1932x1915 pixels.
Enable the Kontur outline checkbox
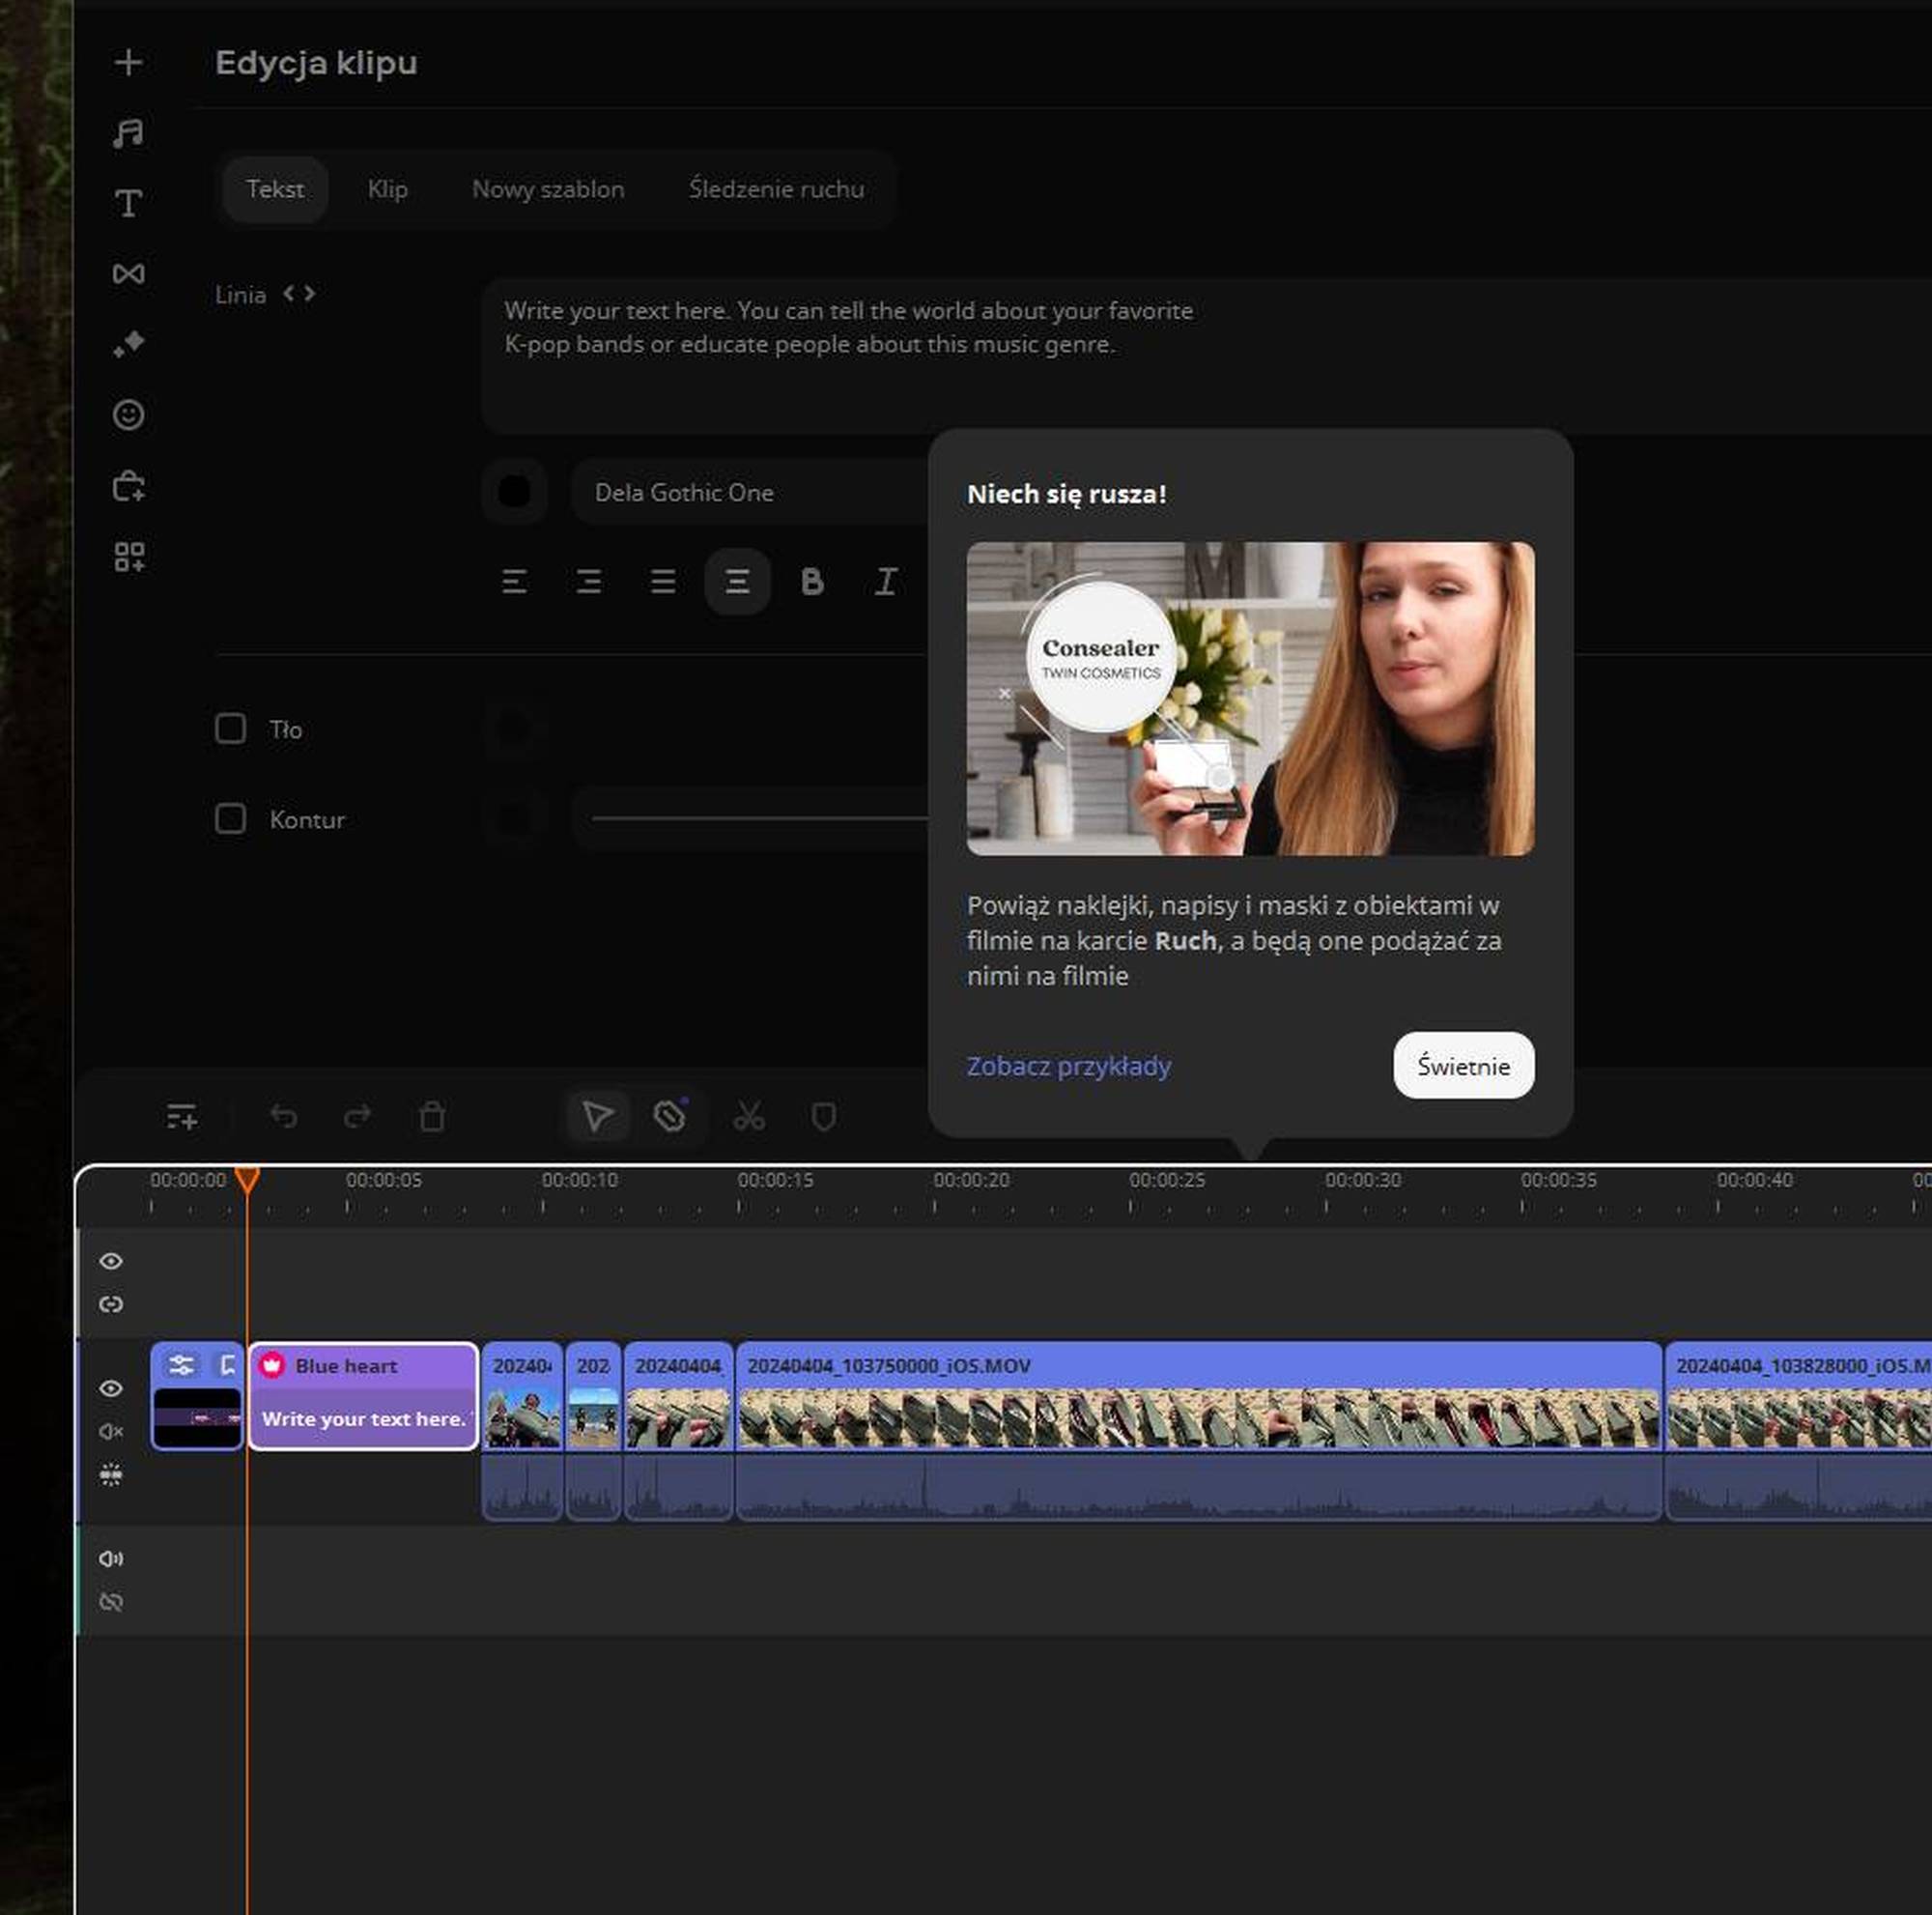click(231, 819)
